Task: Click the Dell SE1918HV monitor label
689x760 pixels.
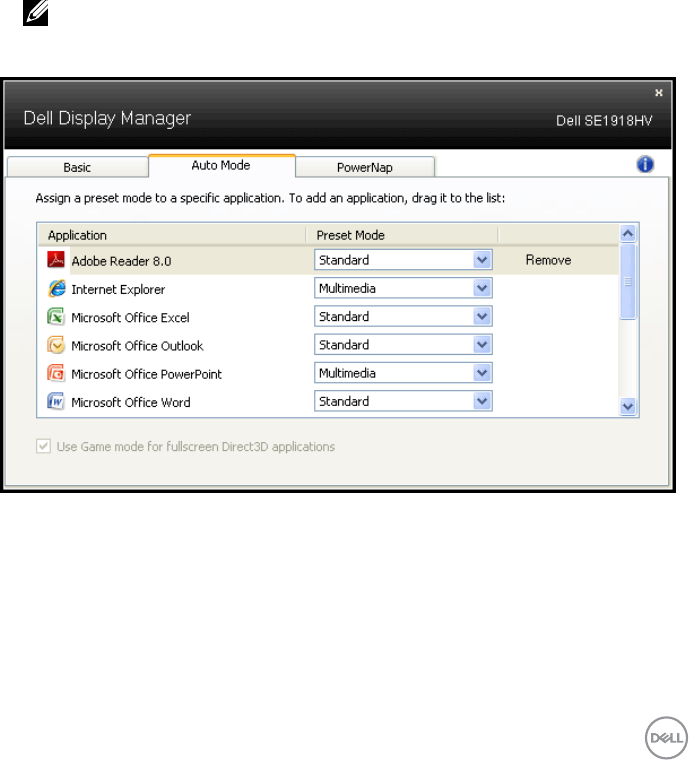Action: coord(604,121)
